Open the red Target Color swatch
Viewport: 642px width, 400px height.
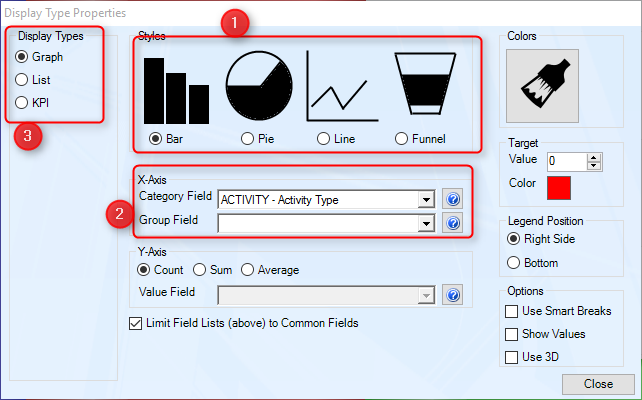[x=559, y=188]
